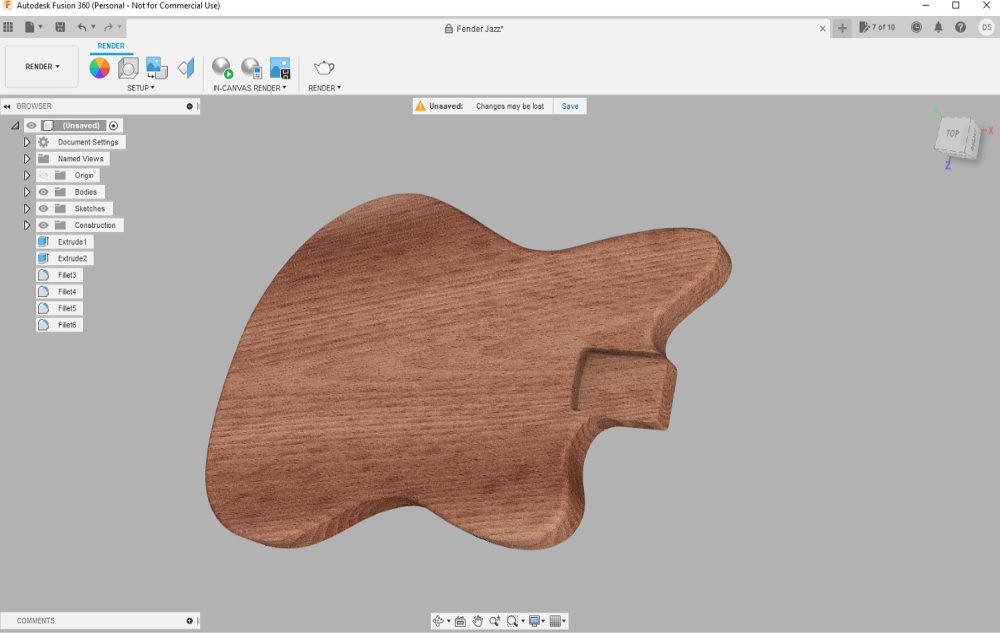Open notifications bell
Viewport: 1000px width, 633px height.
coord(938,27)
